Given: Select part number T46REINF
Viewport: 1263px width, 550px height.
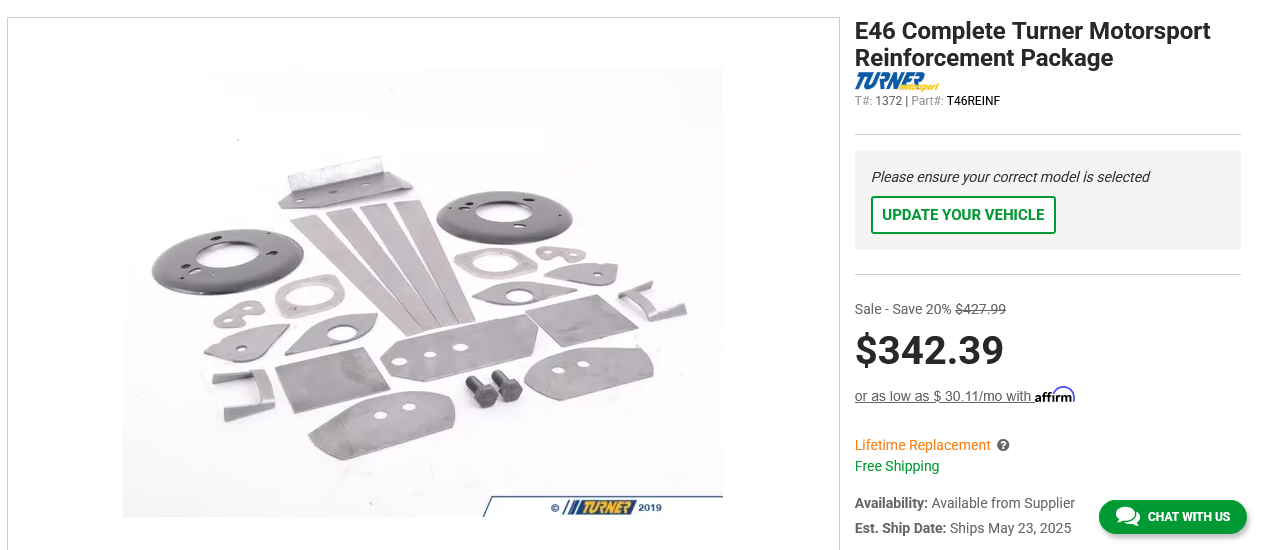Looking at the screenshot, I should [x=973, y=101].
